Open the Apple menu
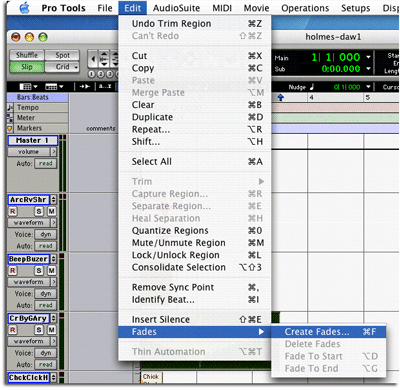 click(x=24, y=8)
